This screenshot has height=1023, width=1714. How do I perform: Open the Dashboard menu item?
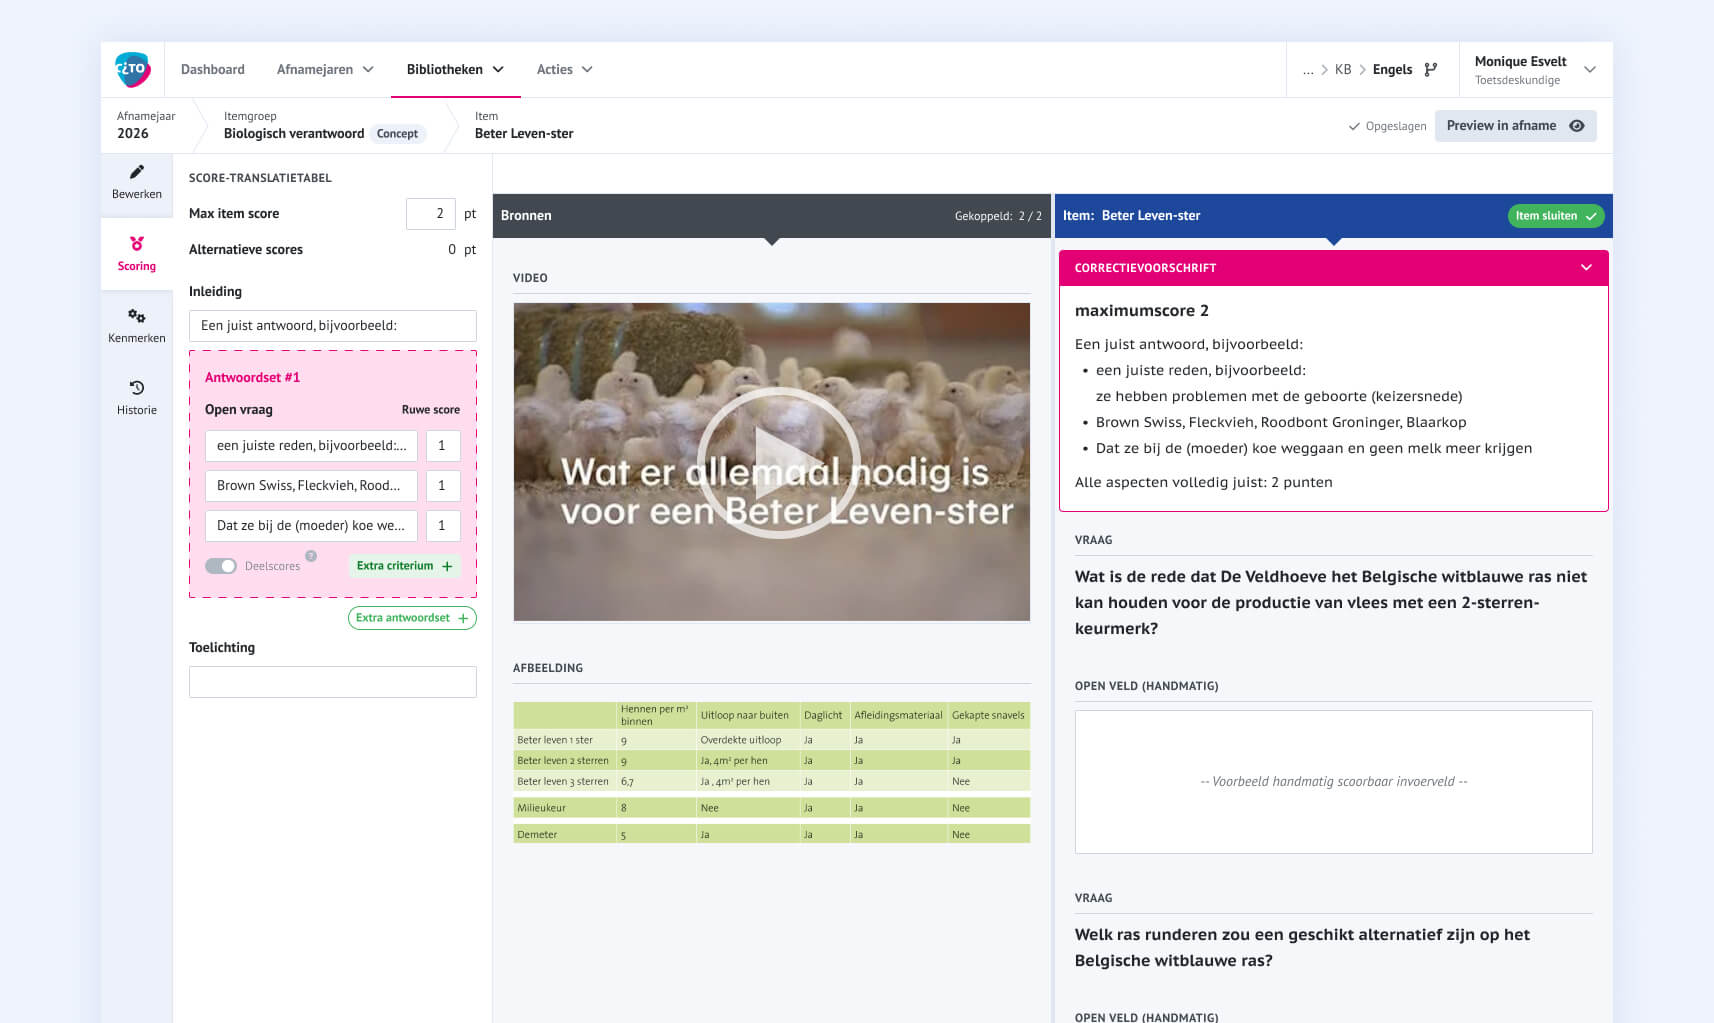click(212, 70)
